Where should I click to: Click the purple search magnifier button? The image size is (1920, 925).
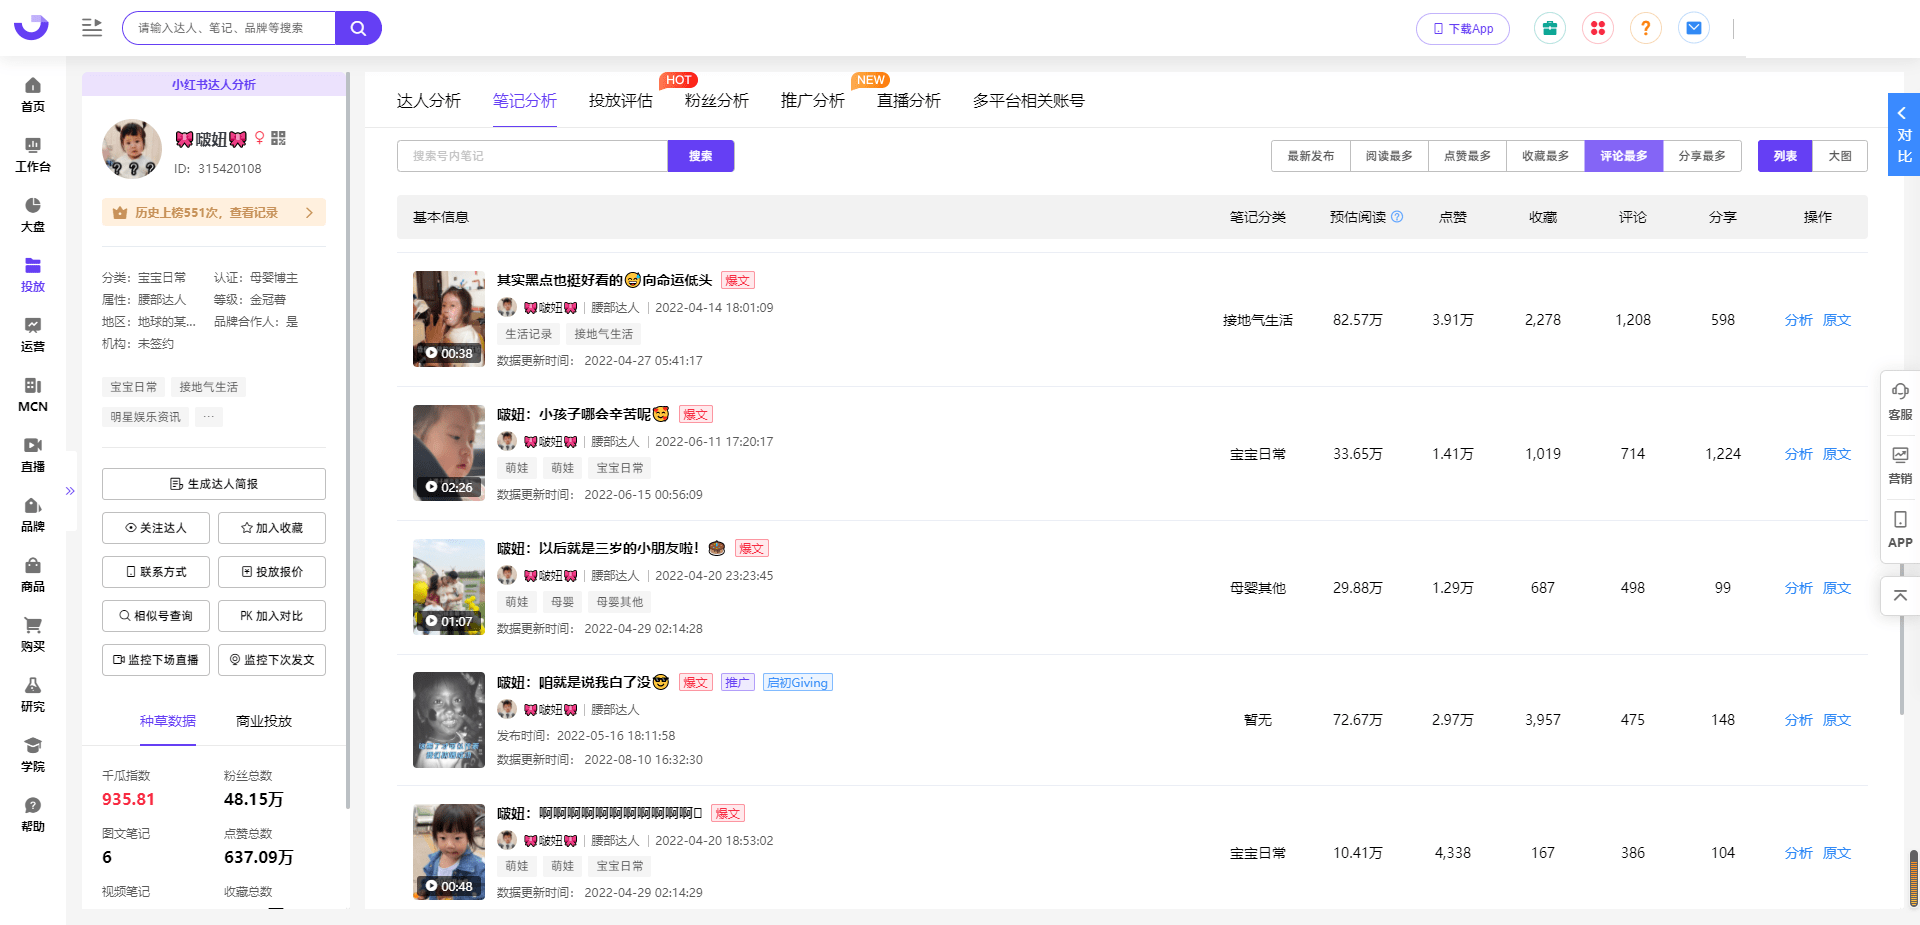[x=358, y=28]
